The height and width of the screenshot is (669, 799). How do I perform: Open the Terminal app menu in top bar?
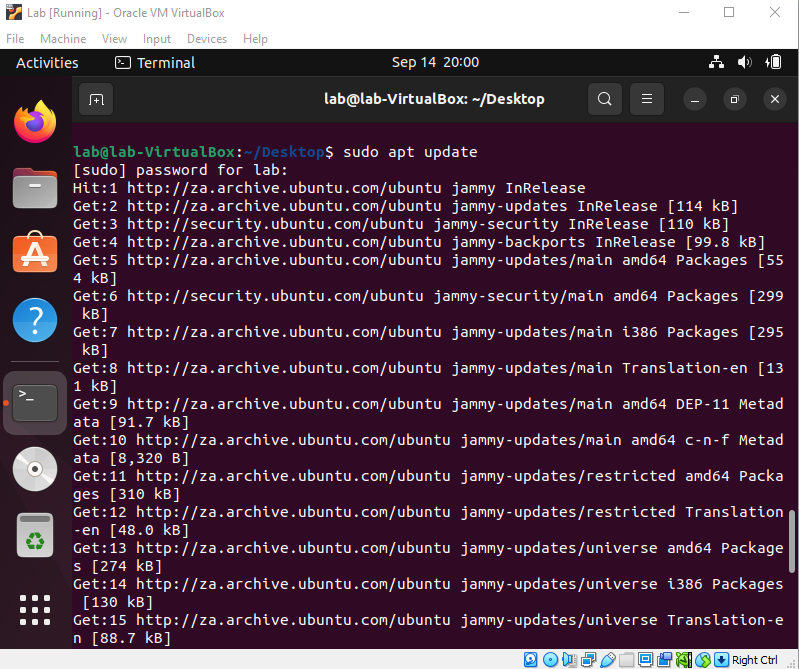(x=155, y=63)
